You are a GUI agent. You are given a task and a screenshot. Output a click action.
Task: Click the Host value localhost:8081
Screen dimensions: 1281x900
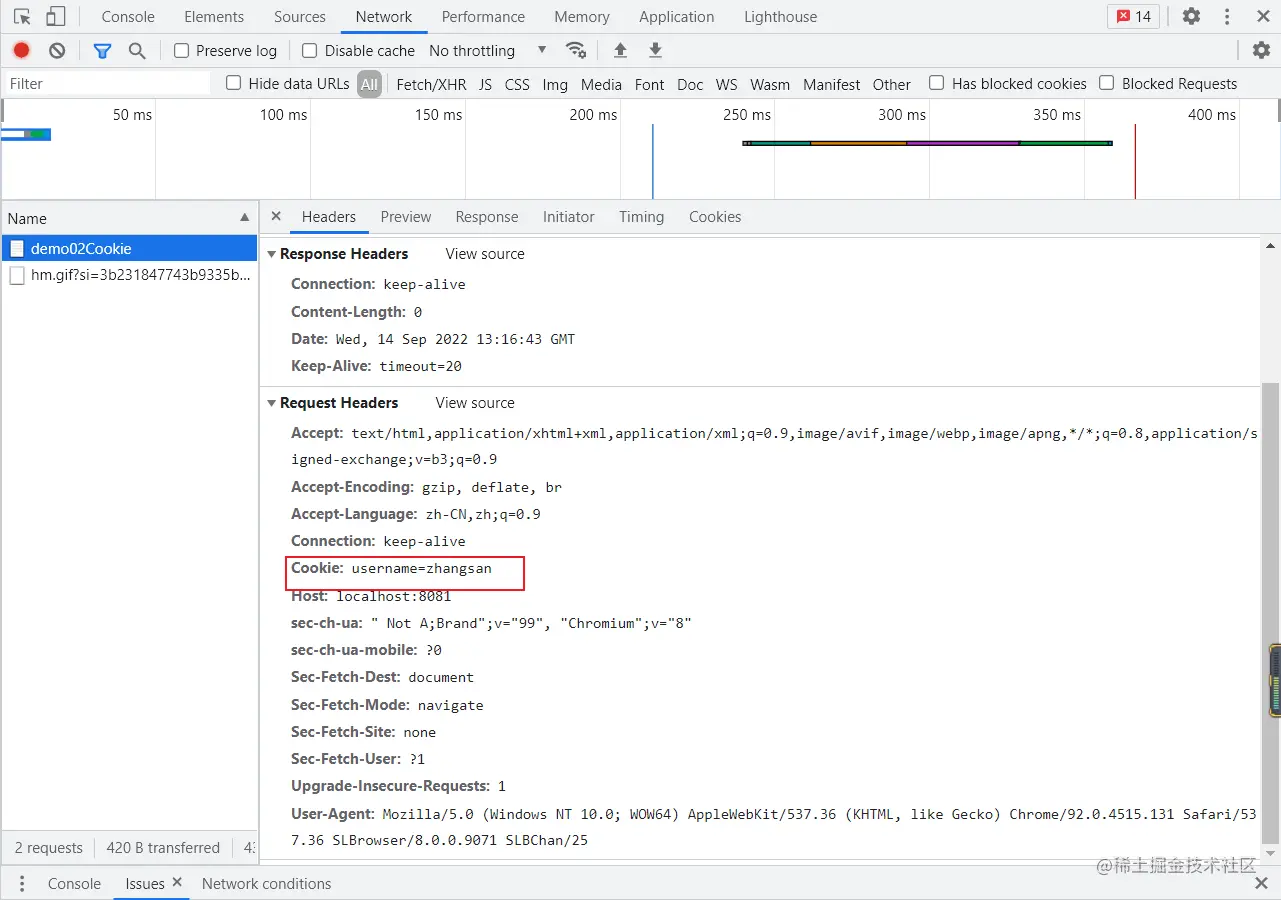[x=393, y=596]
